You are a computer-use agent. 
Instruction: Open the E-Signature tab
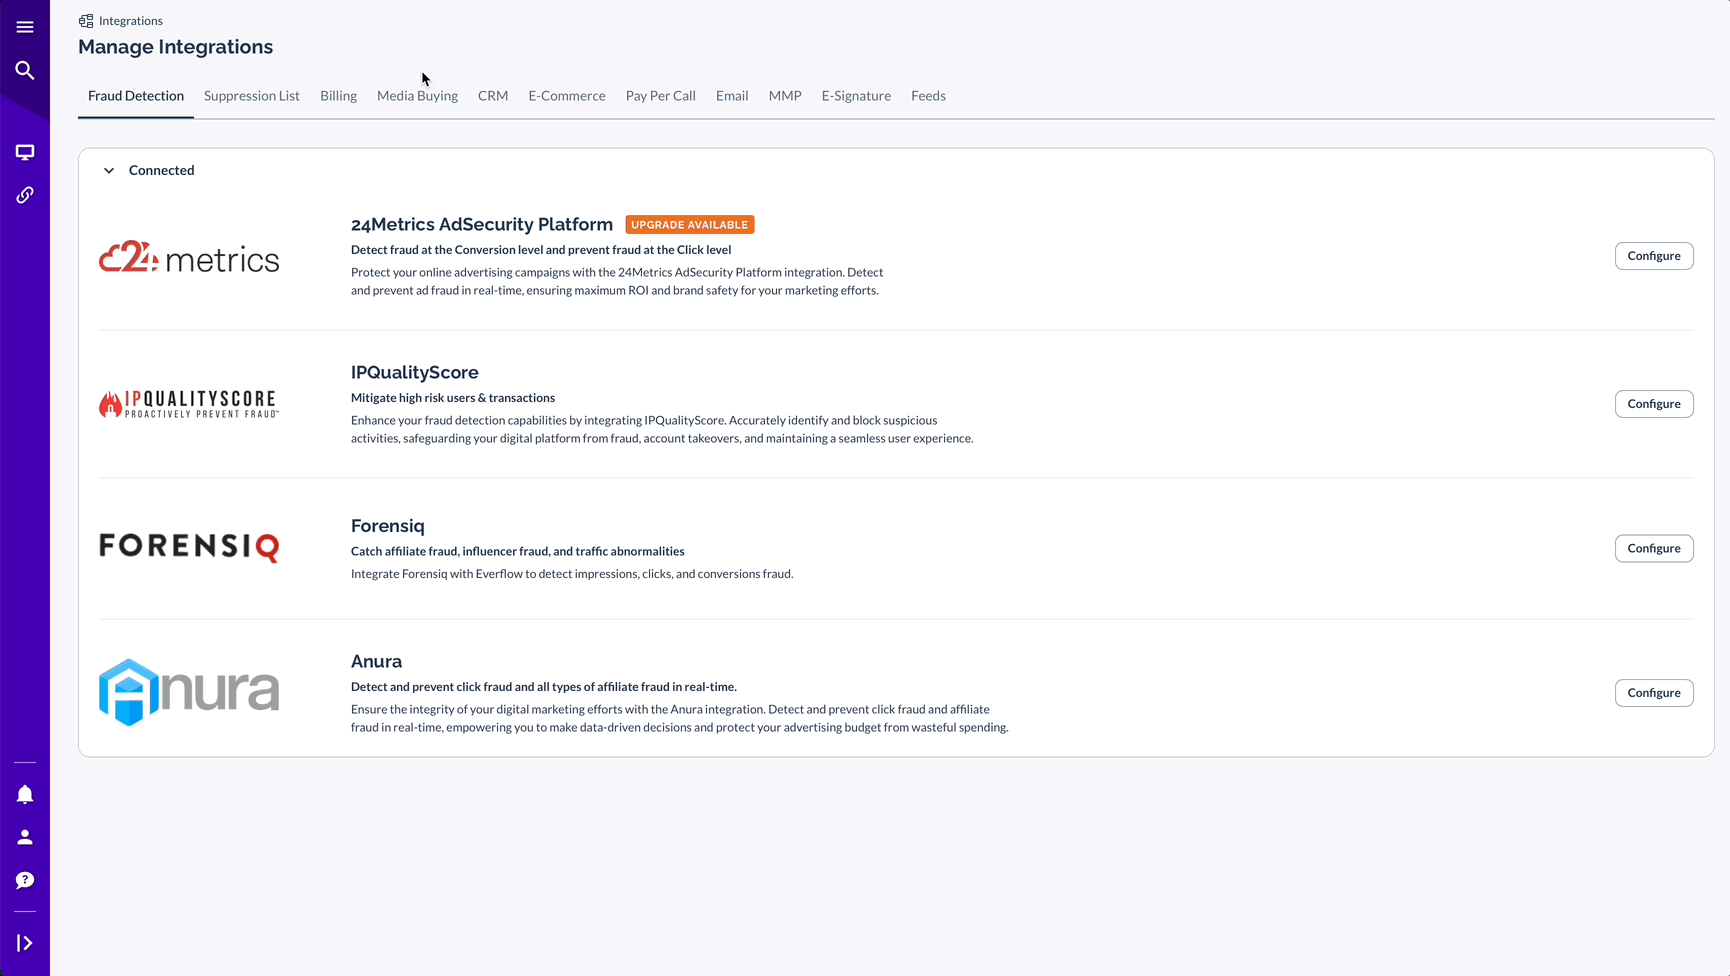pyautogui.click(x=856, y=96)
